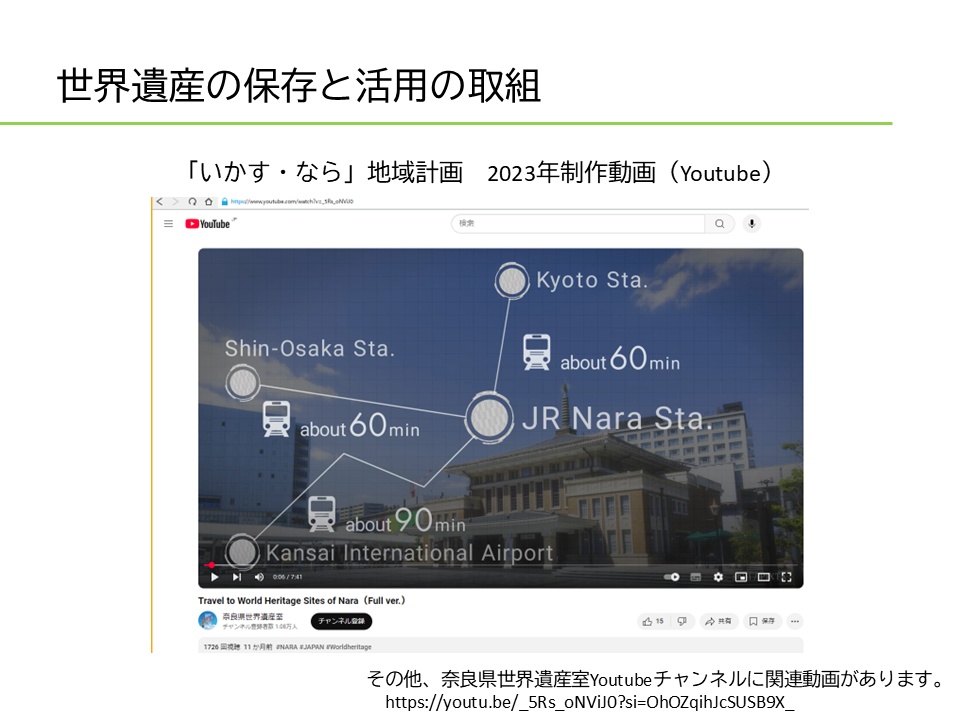This screenshot has height=720, width=960.
Task: Click the チャンネル登録者数 subscriber count text
Action: [260, 626]
